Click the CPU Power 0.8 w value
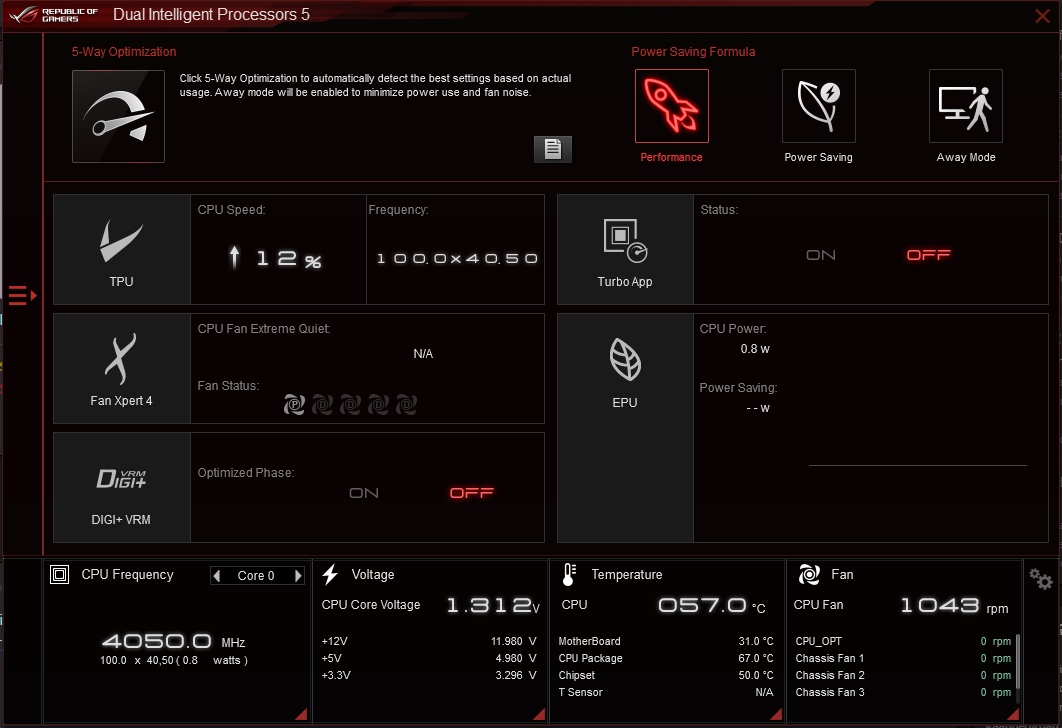Viewport: 1062px width, 728px height. (x=755, y=349)
